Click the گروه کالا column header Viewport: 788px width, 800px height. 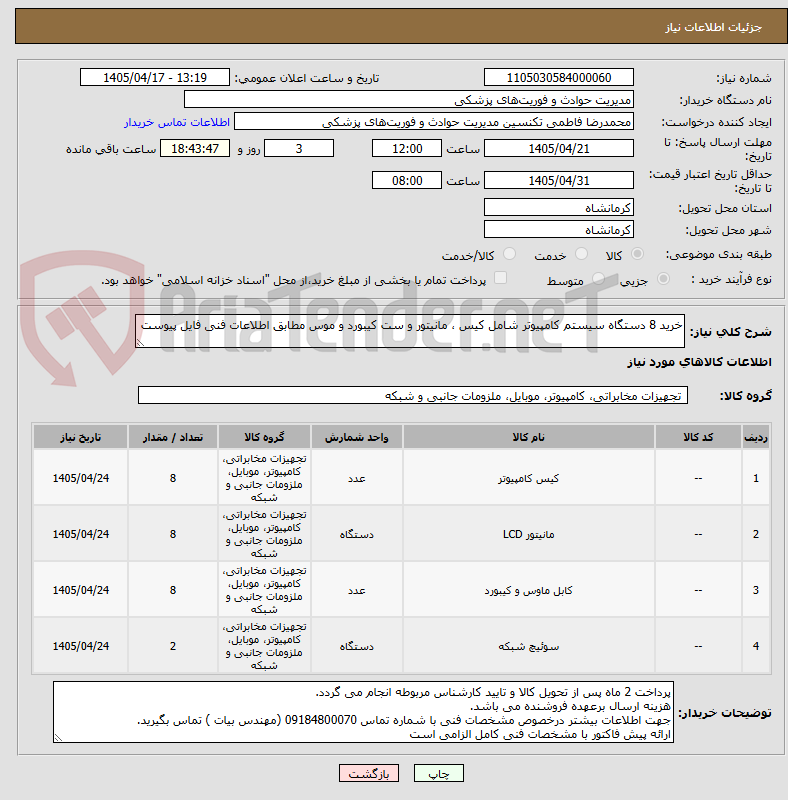tap(264, 437)
